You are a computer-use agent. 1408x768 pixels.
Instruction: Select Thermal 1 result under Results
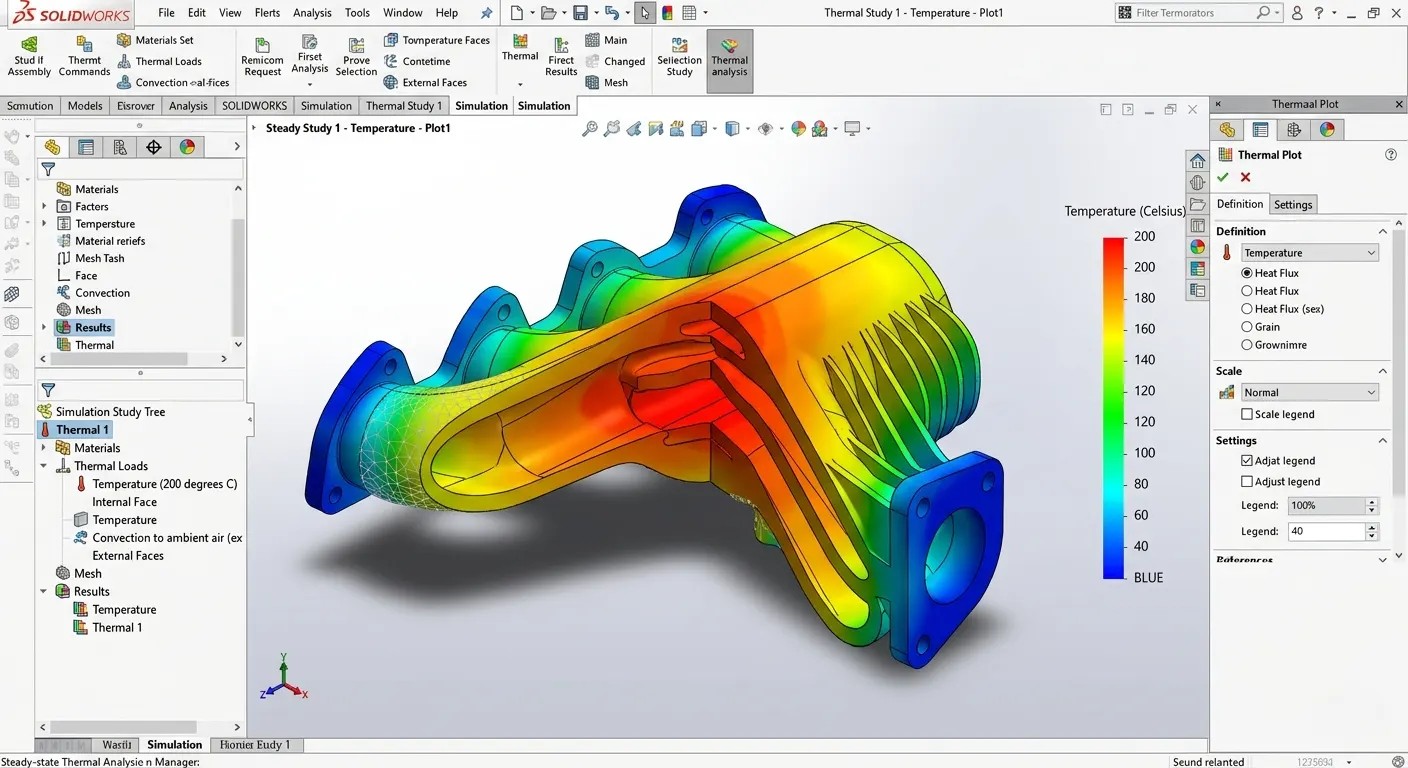pyautogui.click(x=108, y=628)
